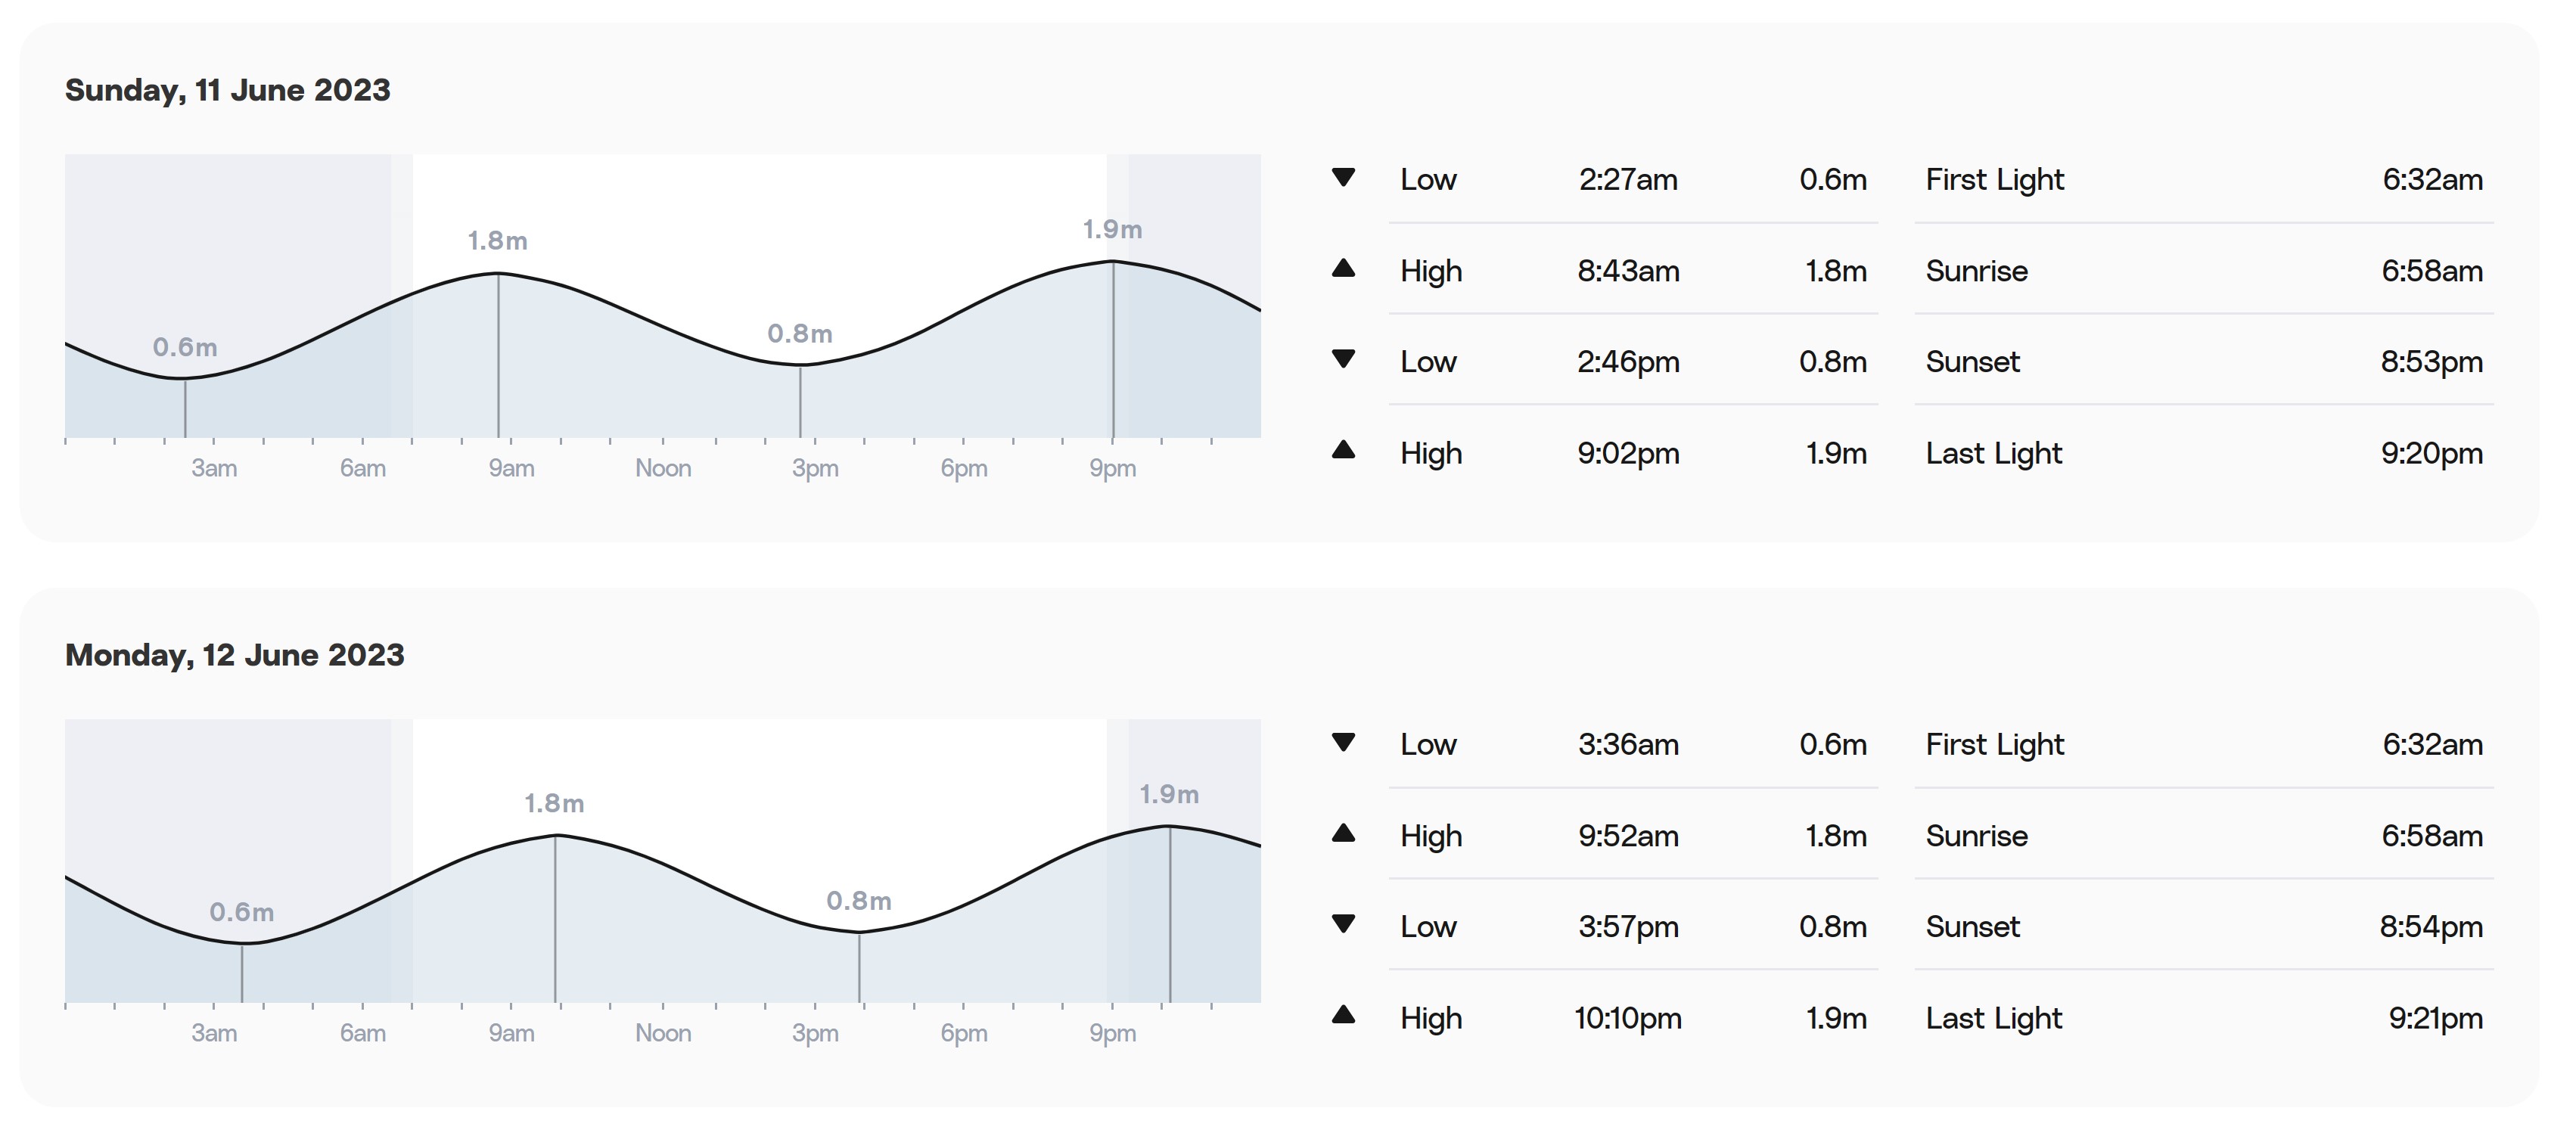The image size is (2576, 1139).
Task: Select Sunday's Sunrise 6:58am row
Action: click(x=2204, y=271)
